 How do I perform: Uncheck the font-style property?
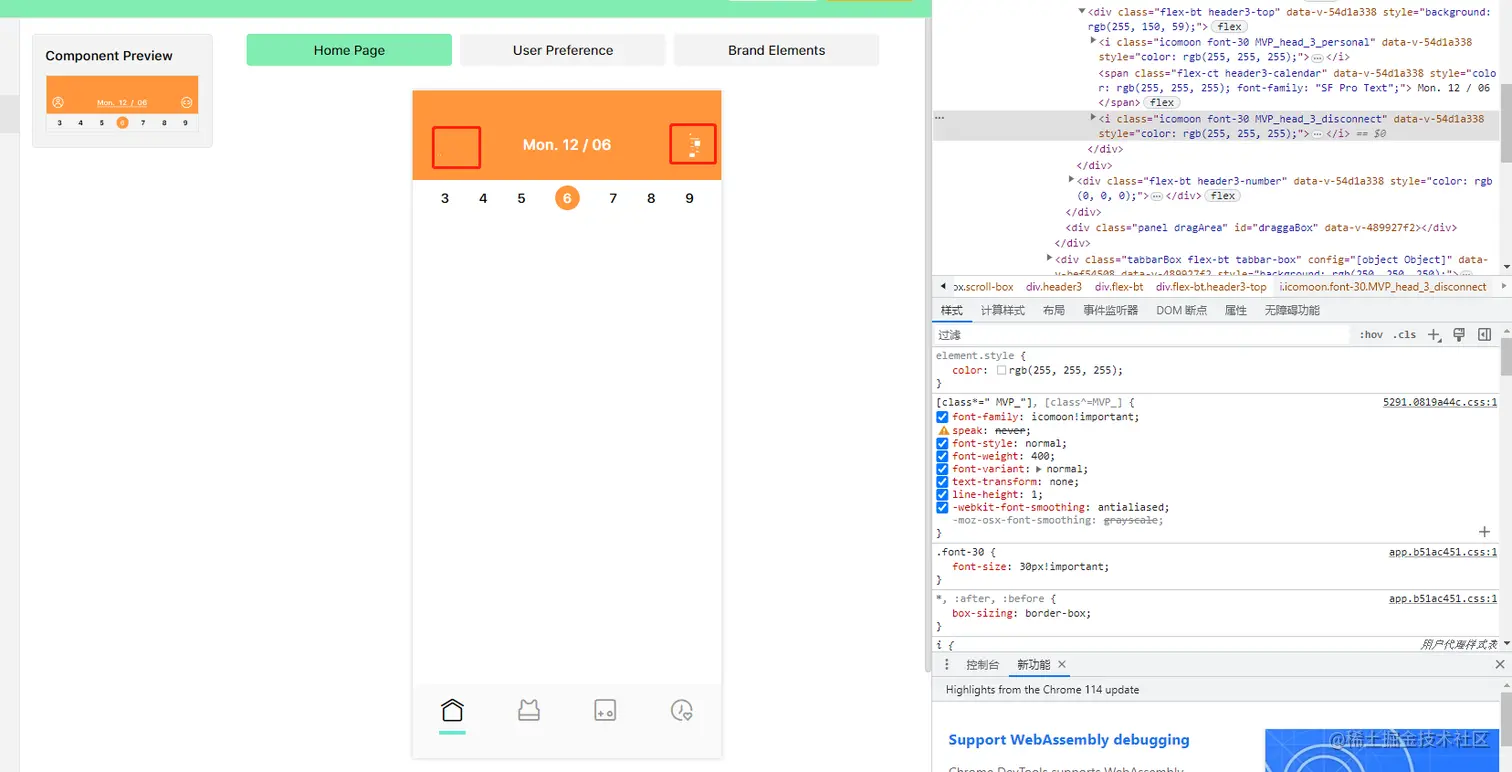click(943, 443)
